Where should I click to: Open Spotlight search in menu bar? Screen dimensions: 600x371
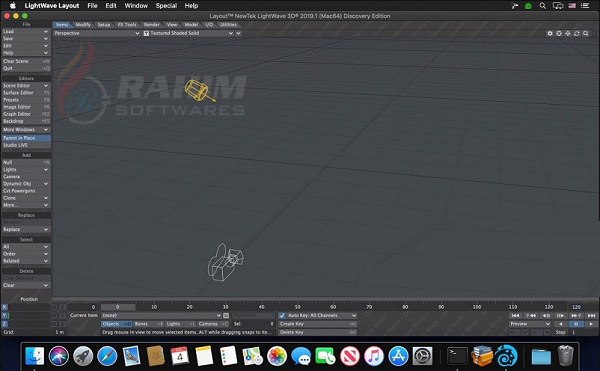tap(543, 6)
